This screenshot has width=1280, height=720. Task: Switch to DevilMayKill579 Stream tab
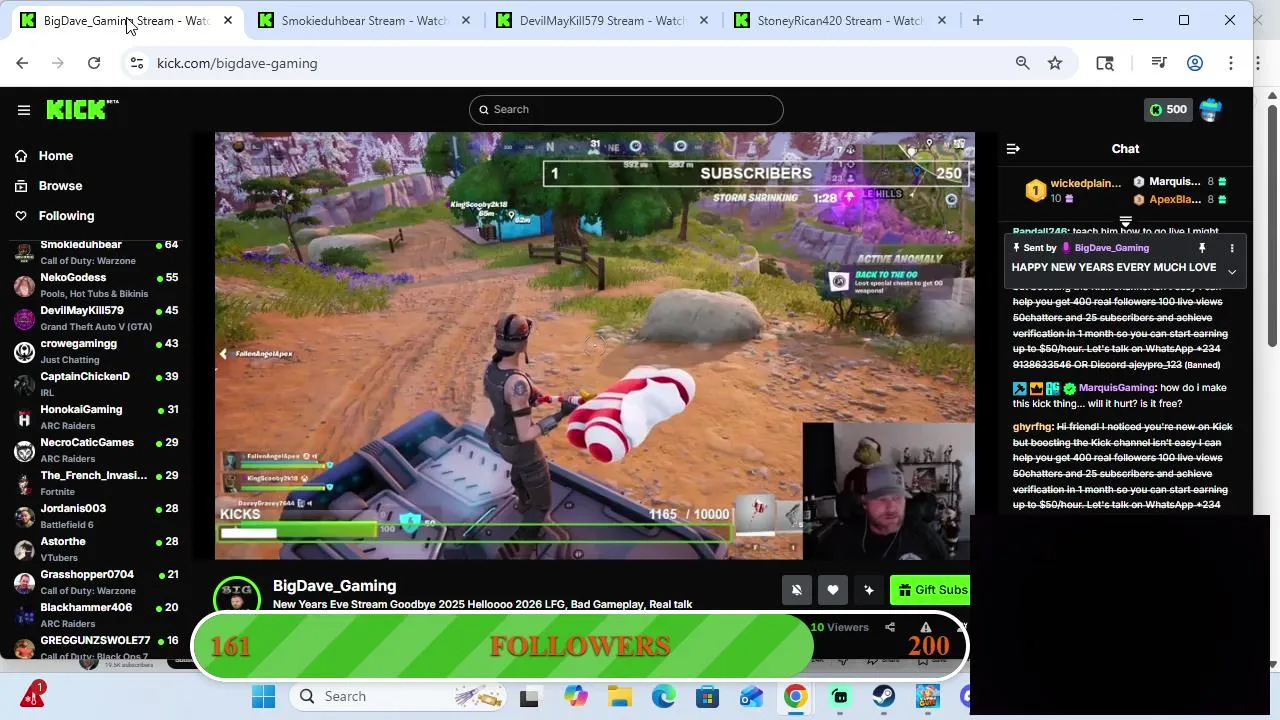602,20
